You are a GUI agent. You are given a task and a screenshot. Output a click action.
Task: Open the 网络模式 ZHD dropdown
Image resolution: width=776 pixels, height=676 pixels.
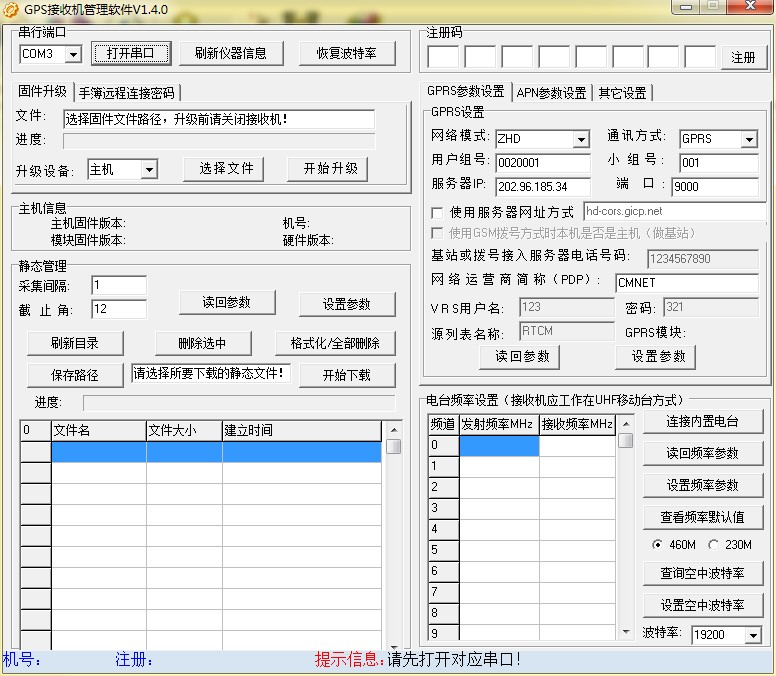click(582, 139)
